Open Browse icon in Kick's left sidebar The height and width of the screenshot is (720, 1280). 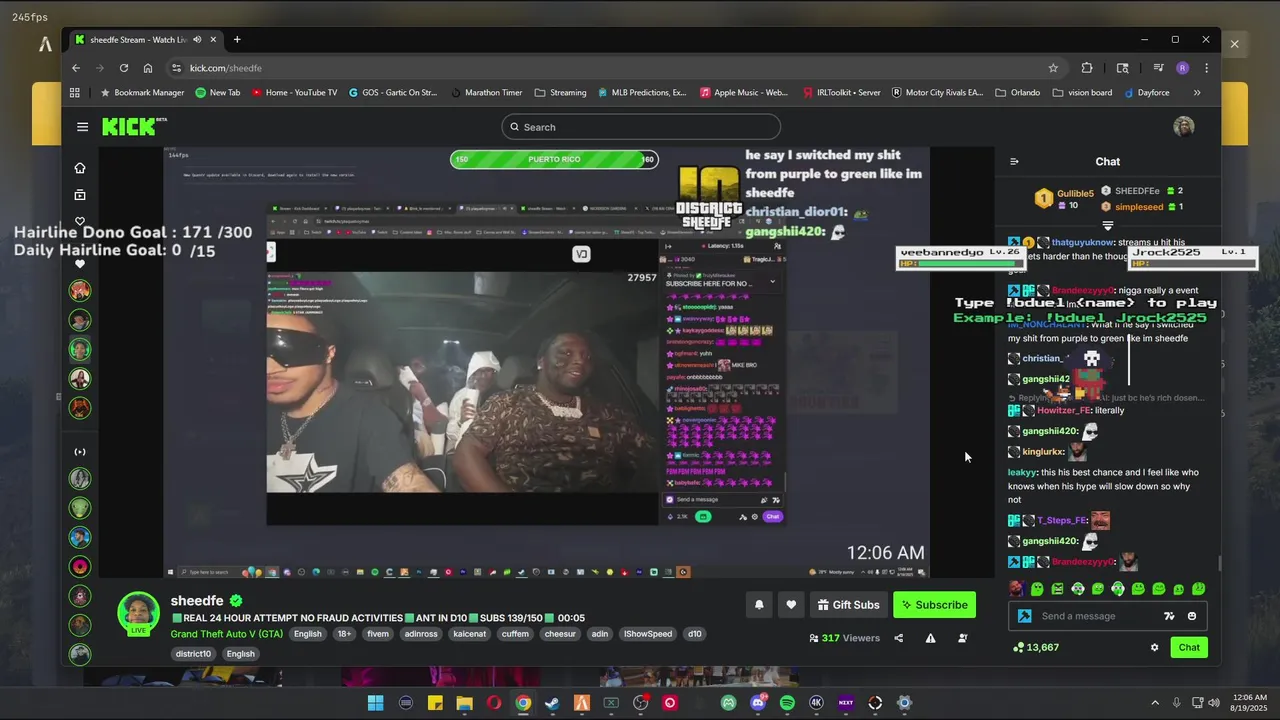click(x=80, y=195)
